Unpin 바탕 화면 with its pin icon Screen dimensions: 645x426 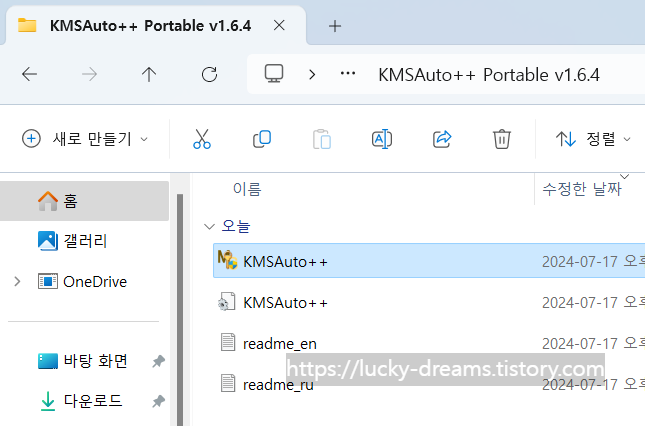coord(158,361)
